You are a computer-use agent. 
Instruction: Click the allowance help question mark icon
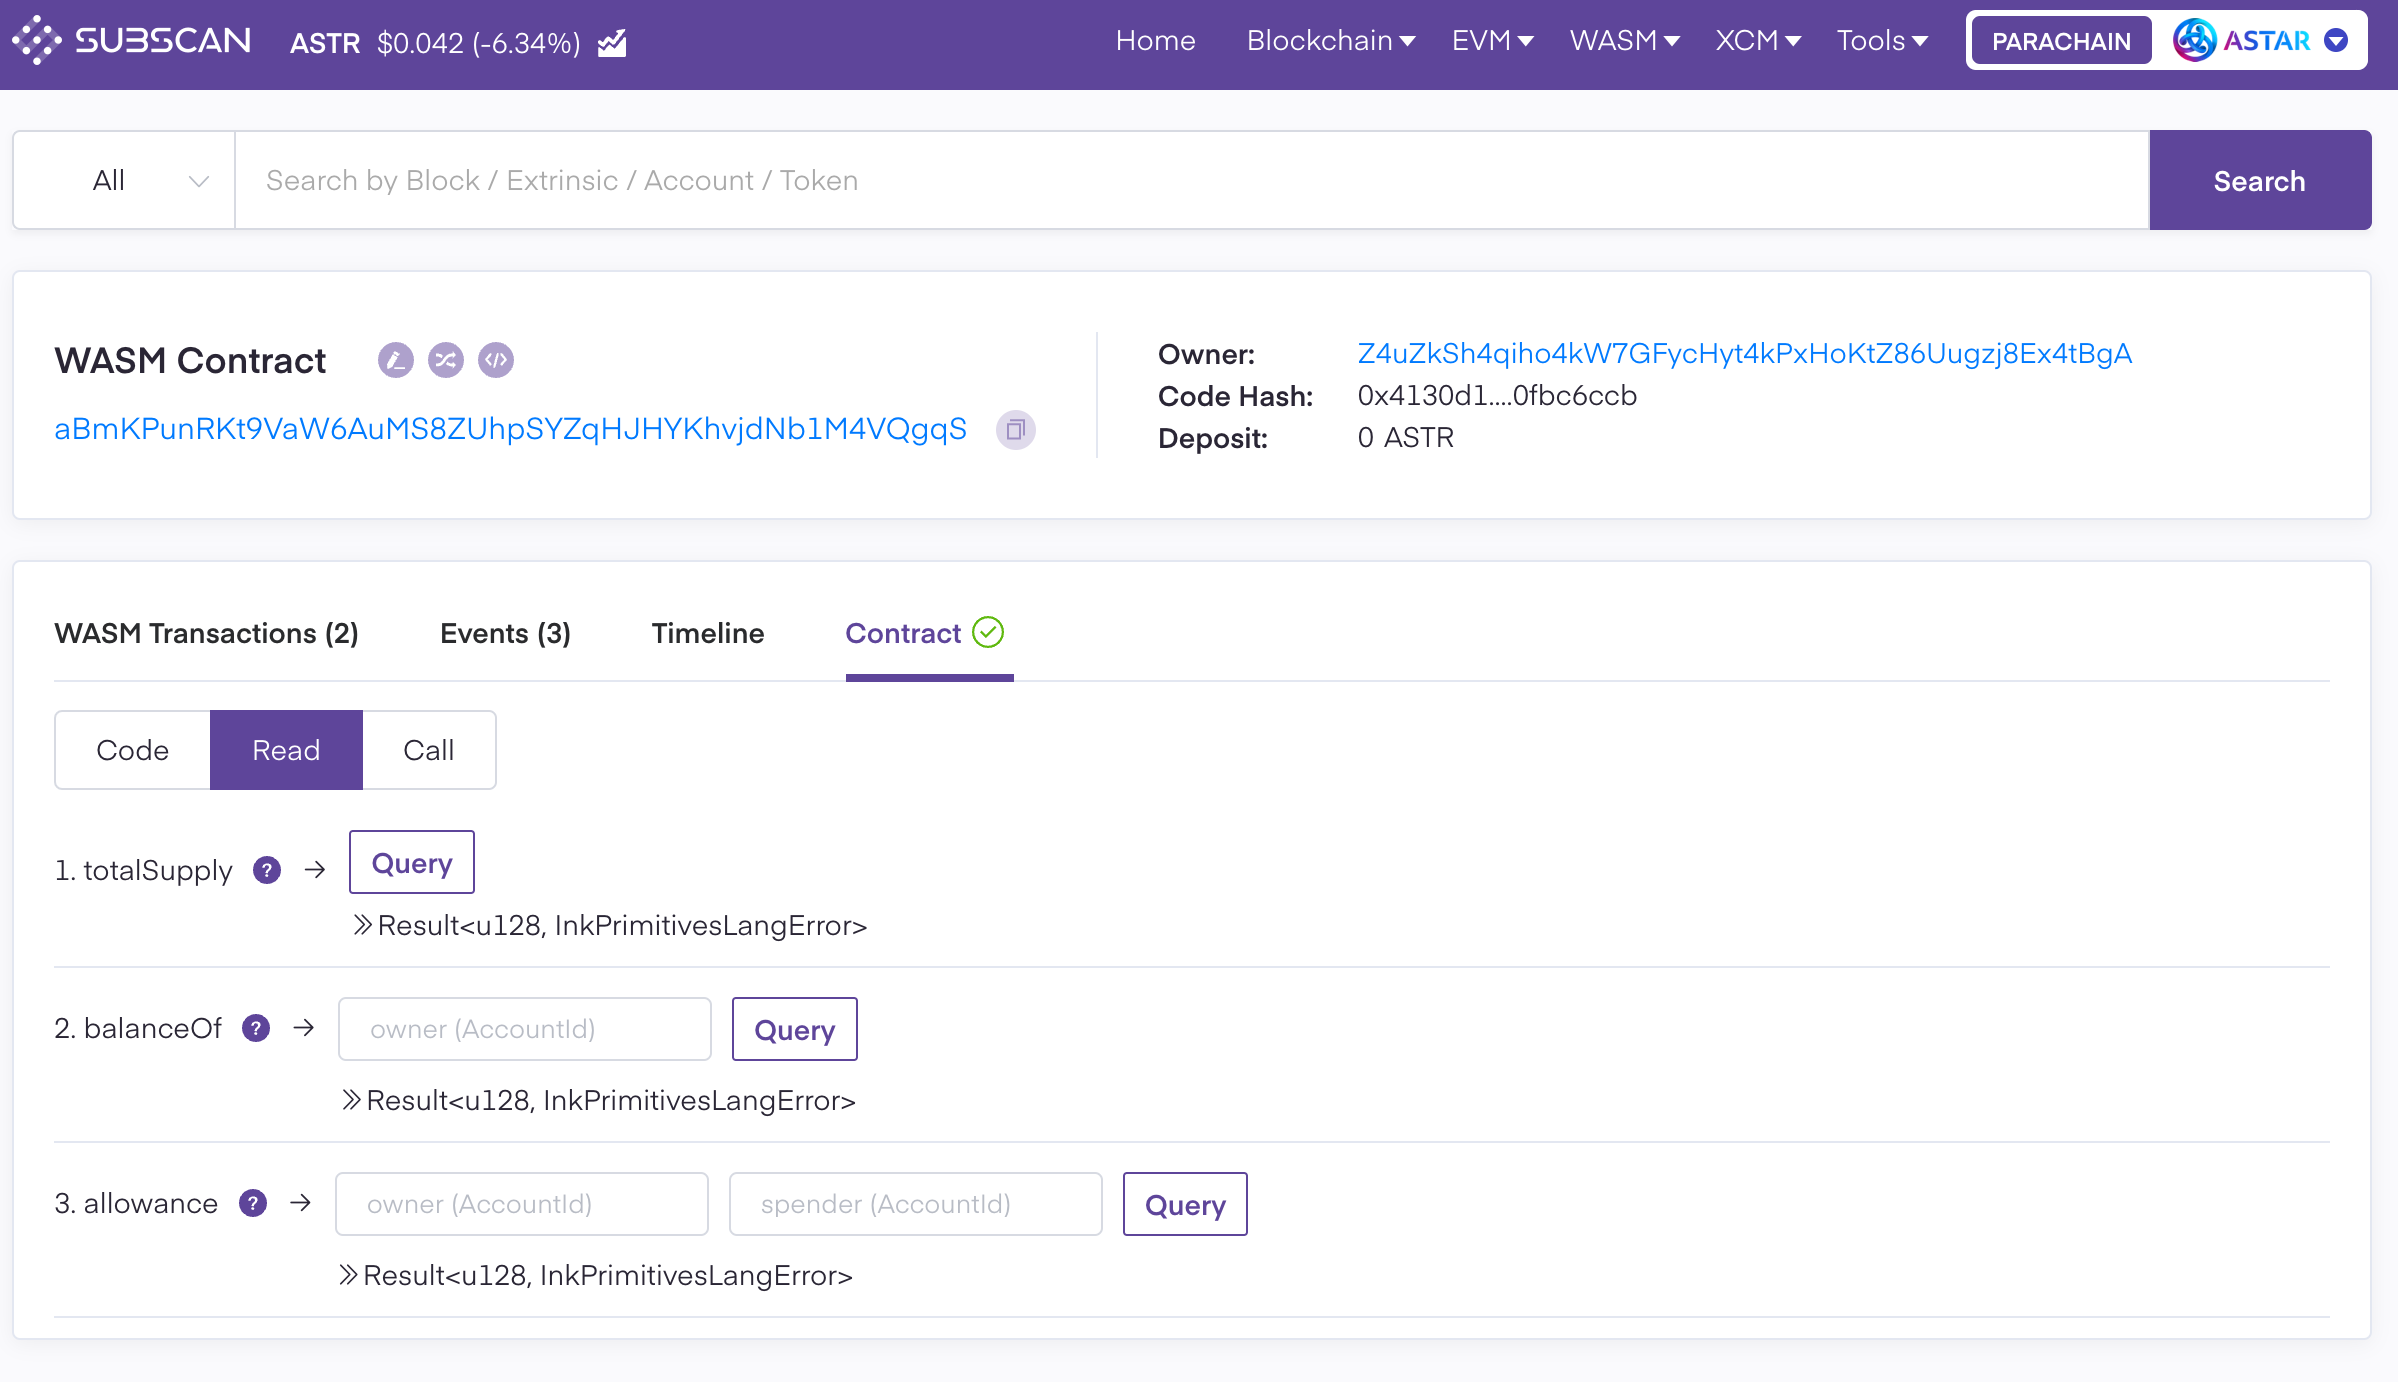(253, 1203)
